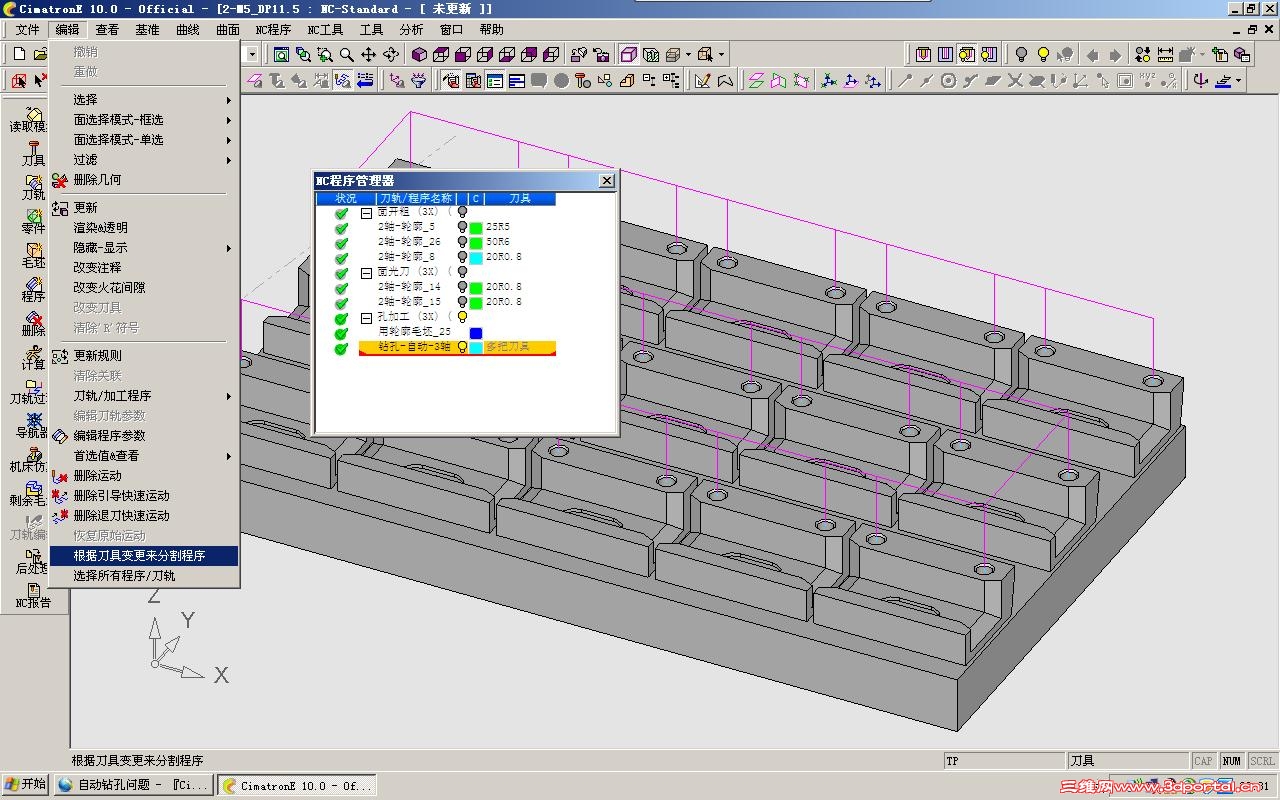Choose 选择所有程序/刀轨 menu entry
This screenshot has height=800, width=1280.
point(144,576)
